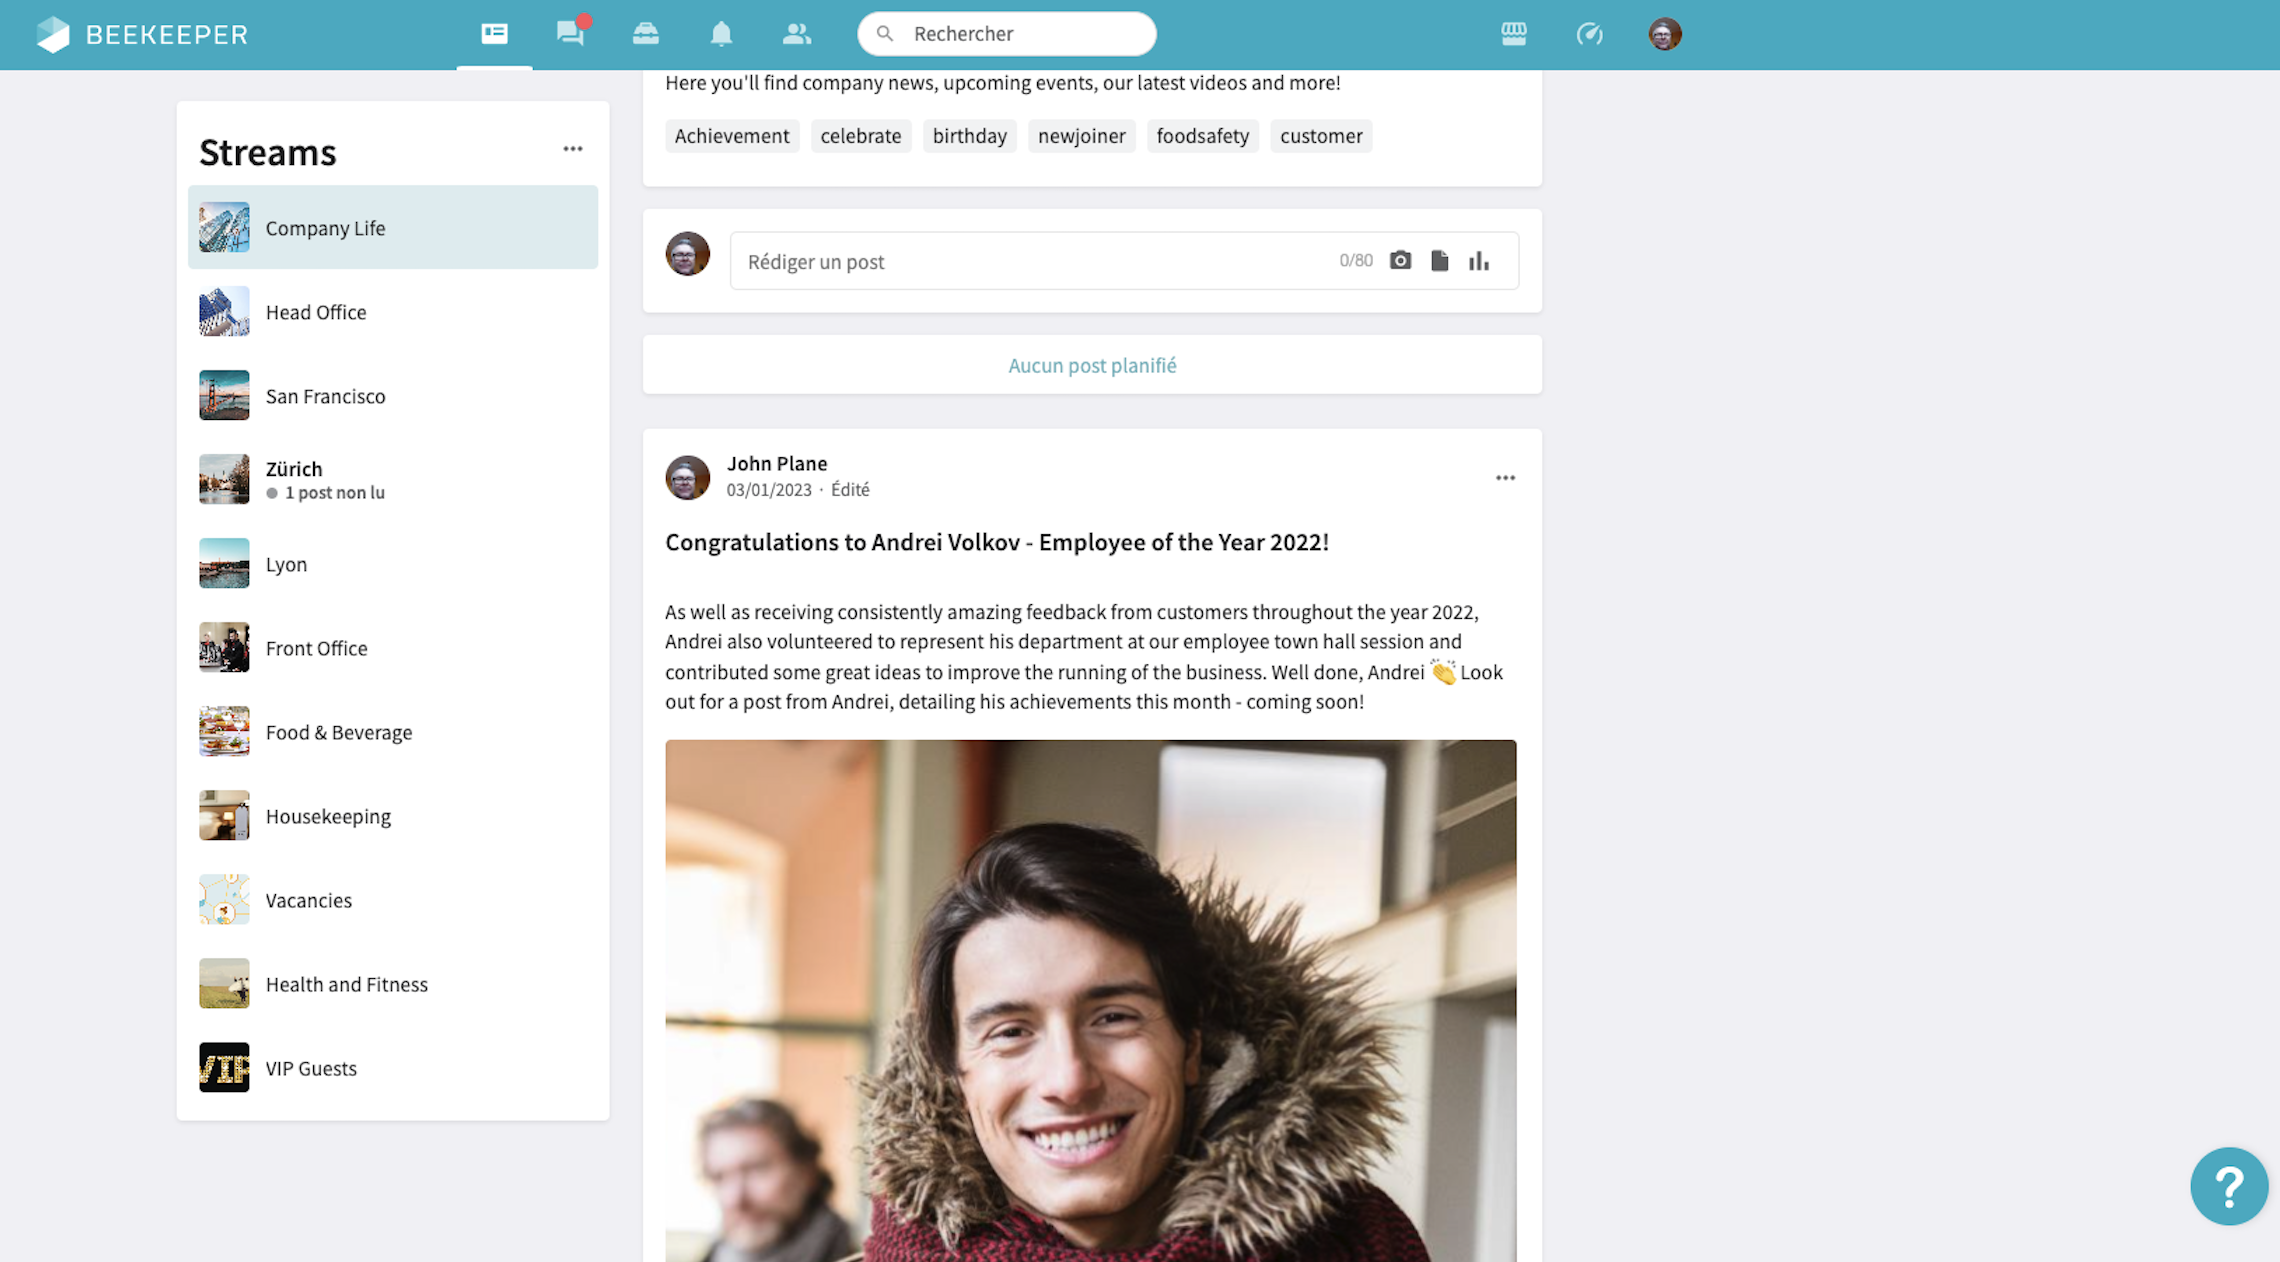Viewport: 2280px width, 1262px height.
Task: Click the Company Life stream thumbnail
Action: coord(224,227)
